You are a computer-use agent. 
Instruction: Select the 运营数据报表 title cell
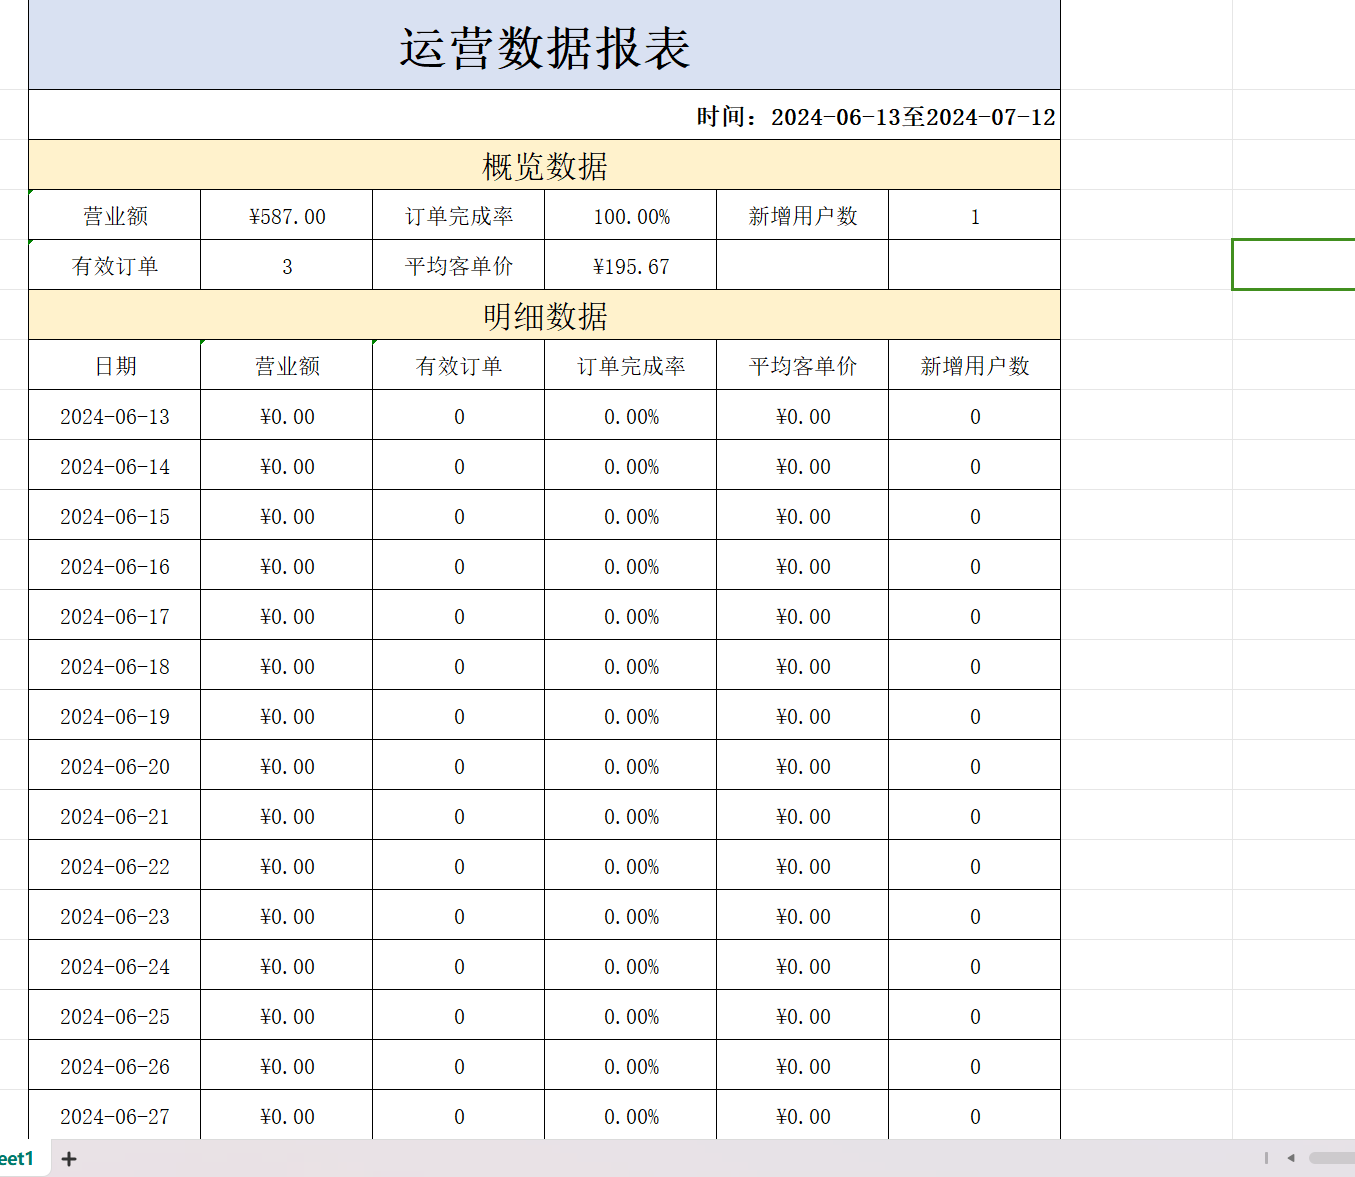tap(545, 45)
